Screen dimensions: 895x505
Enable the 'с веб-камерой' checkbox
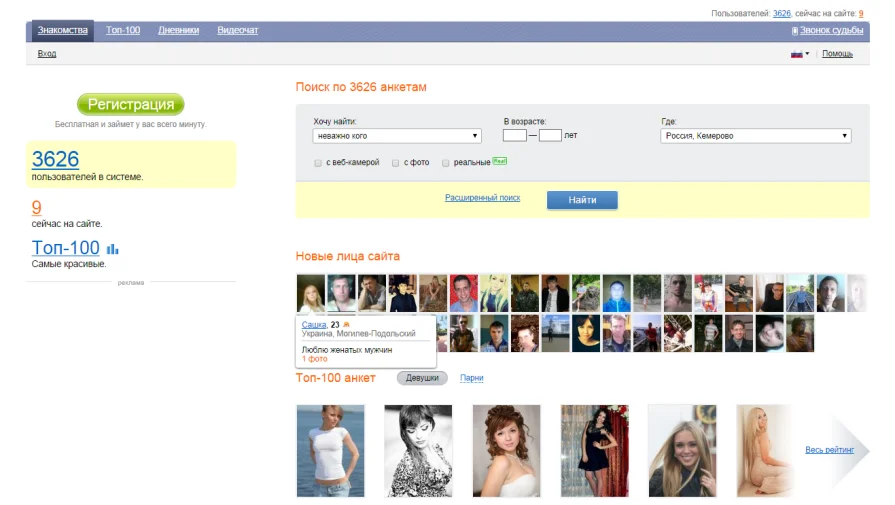tap(318, 163)
